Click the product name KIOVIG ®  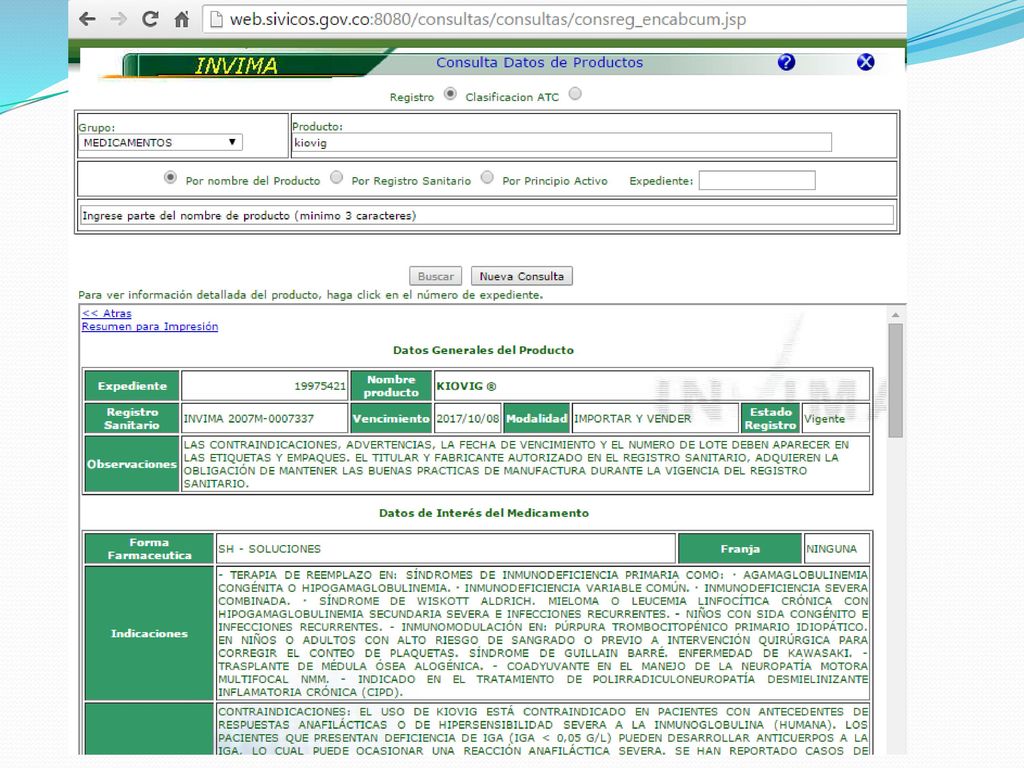(x=466, y=386)
